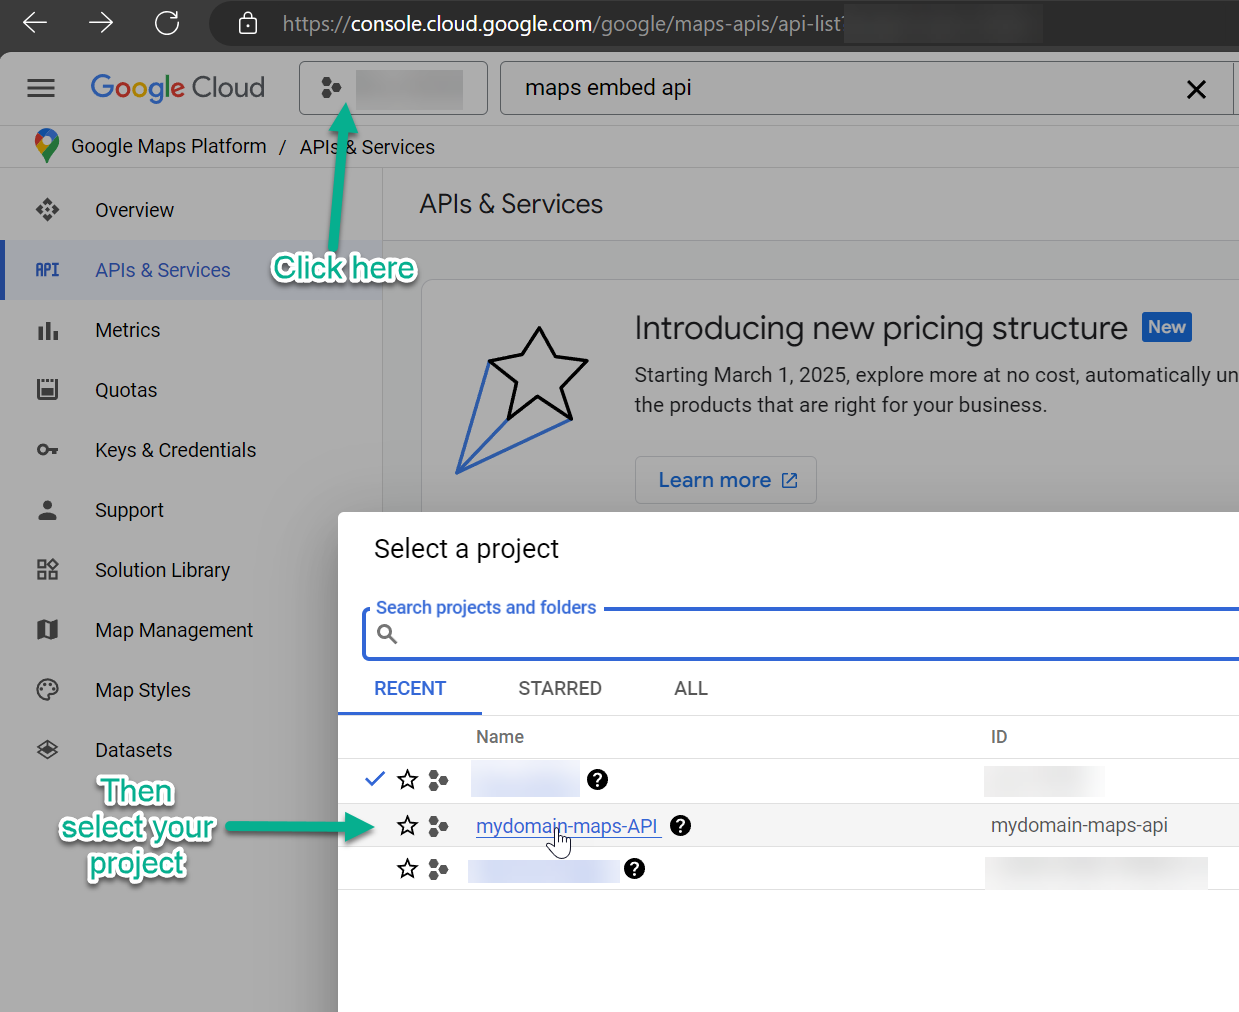
Task: Star the currently selected first project
Action: 407,780
